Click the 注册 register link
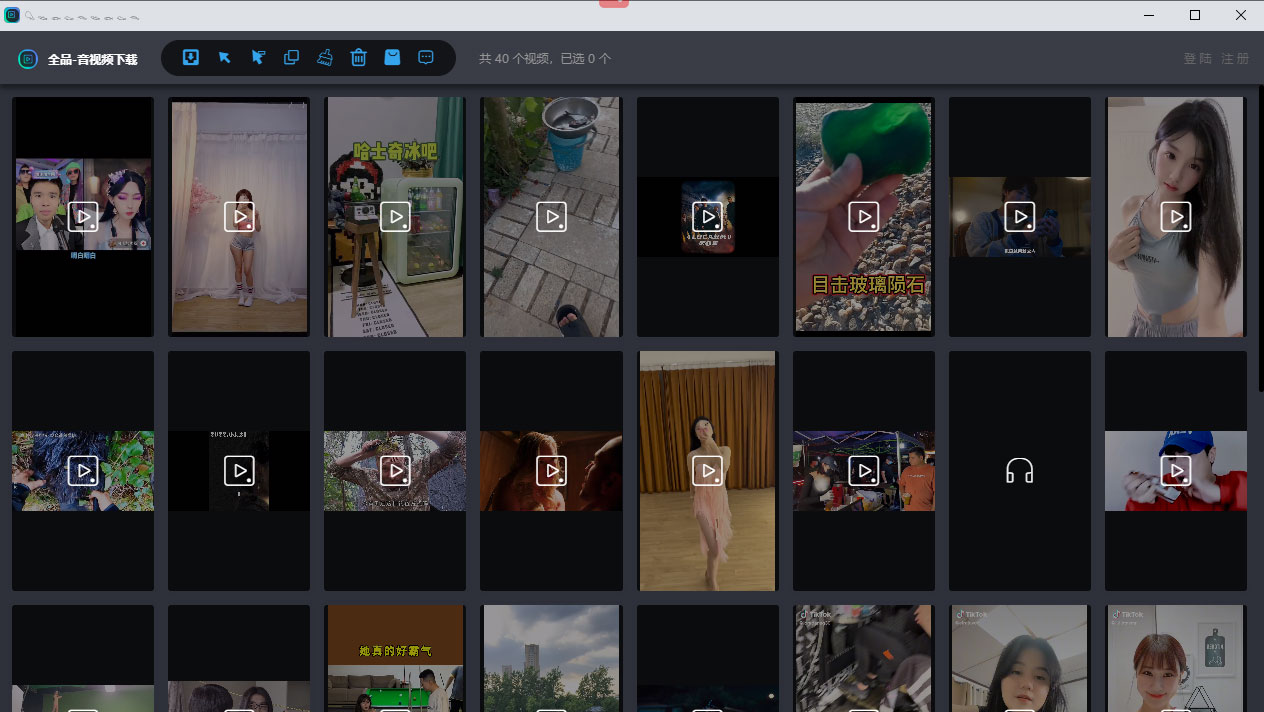Viewport: 1264px width, 712px height. click(1235, 59)
